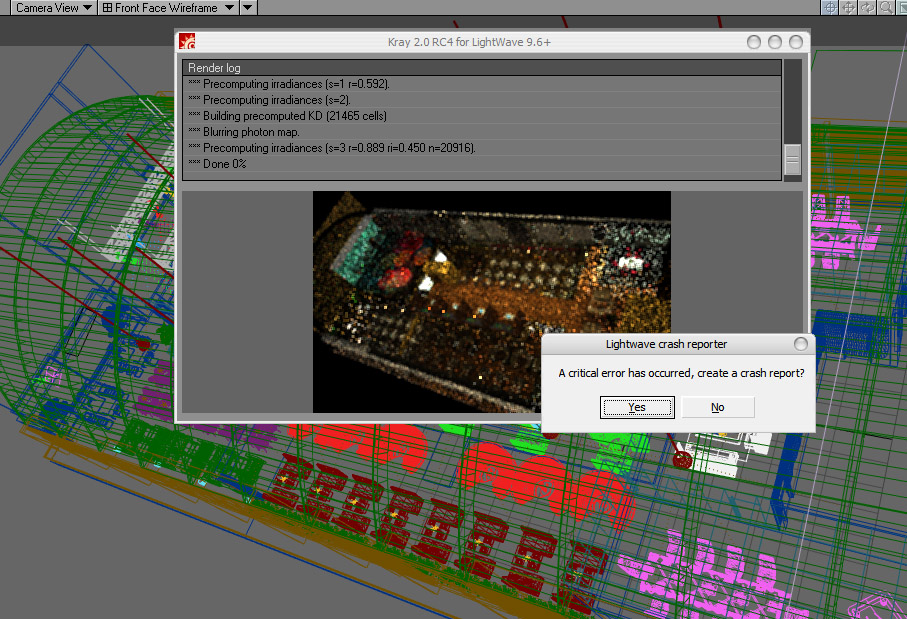Image resolution: width=907 pixels, height=619 pixels.
Task: Click the viewport rotate icon
Action: coord(867,8)
